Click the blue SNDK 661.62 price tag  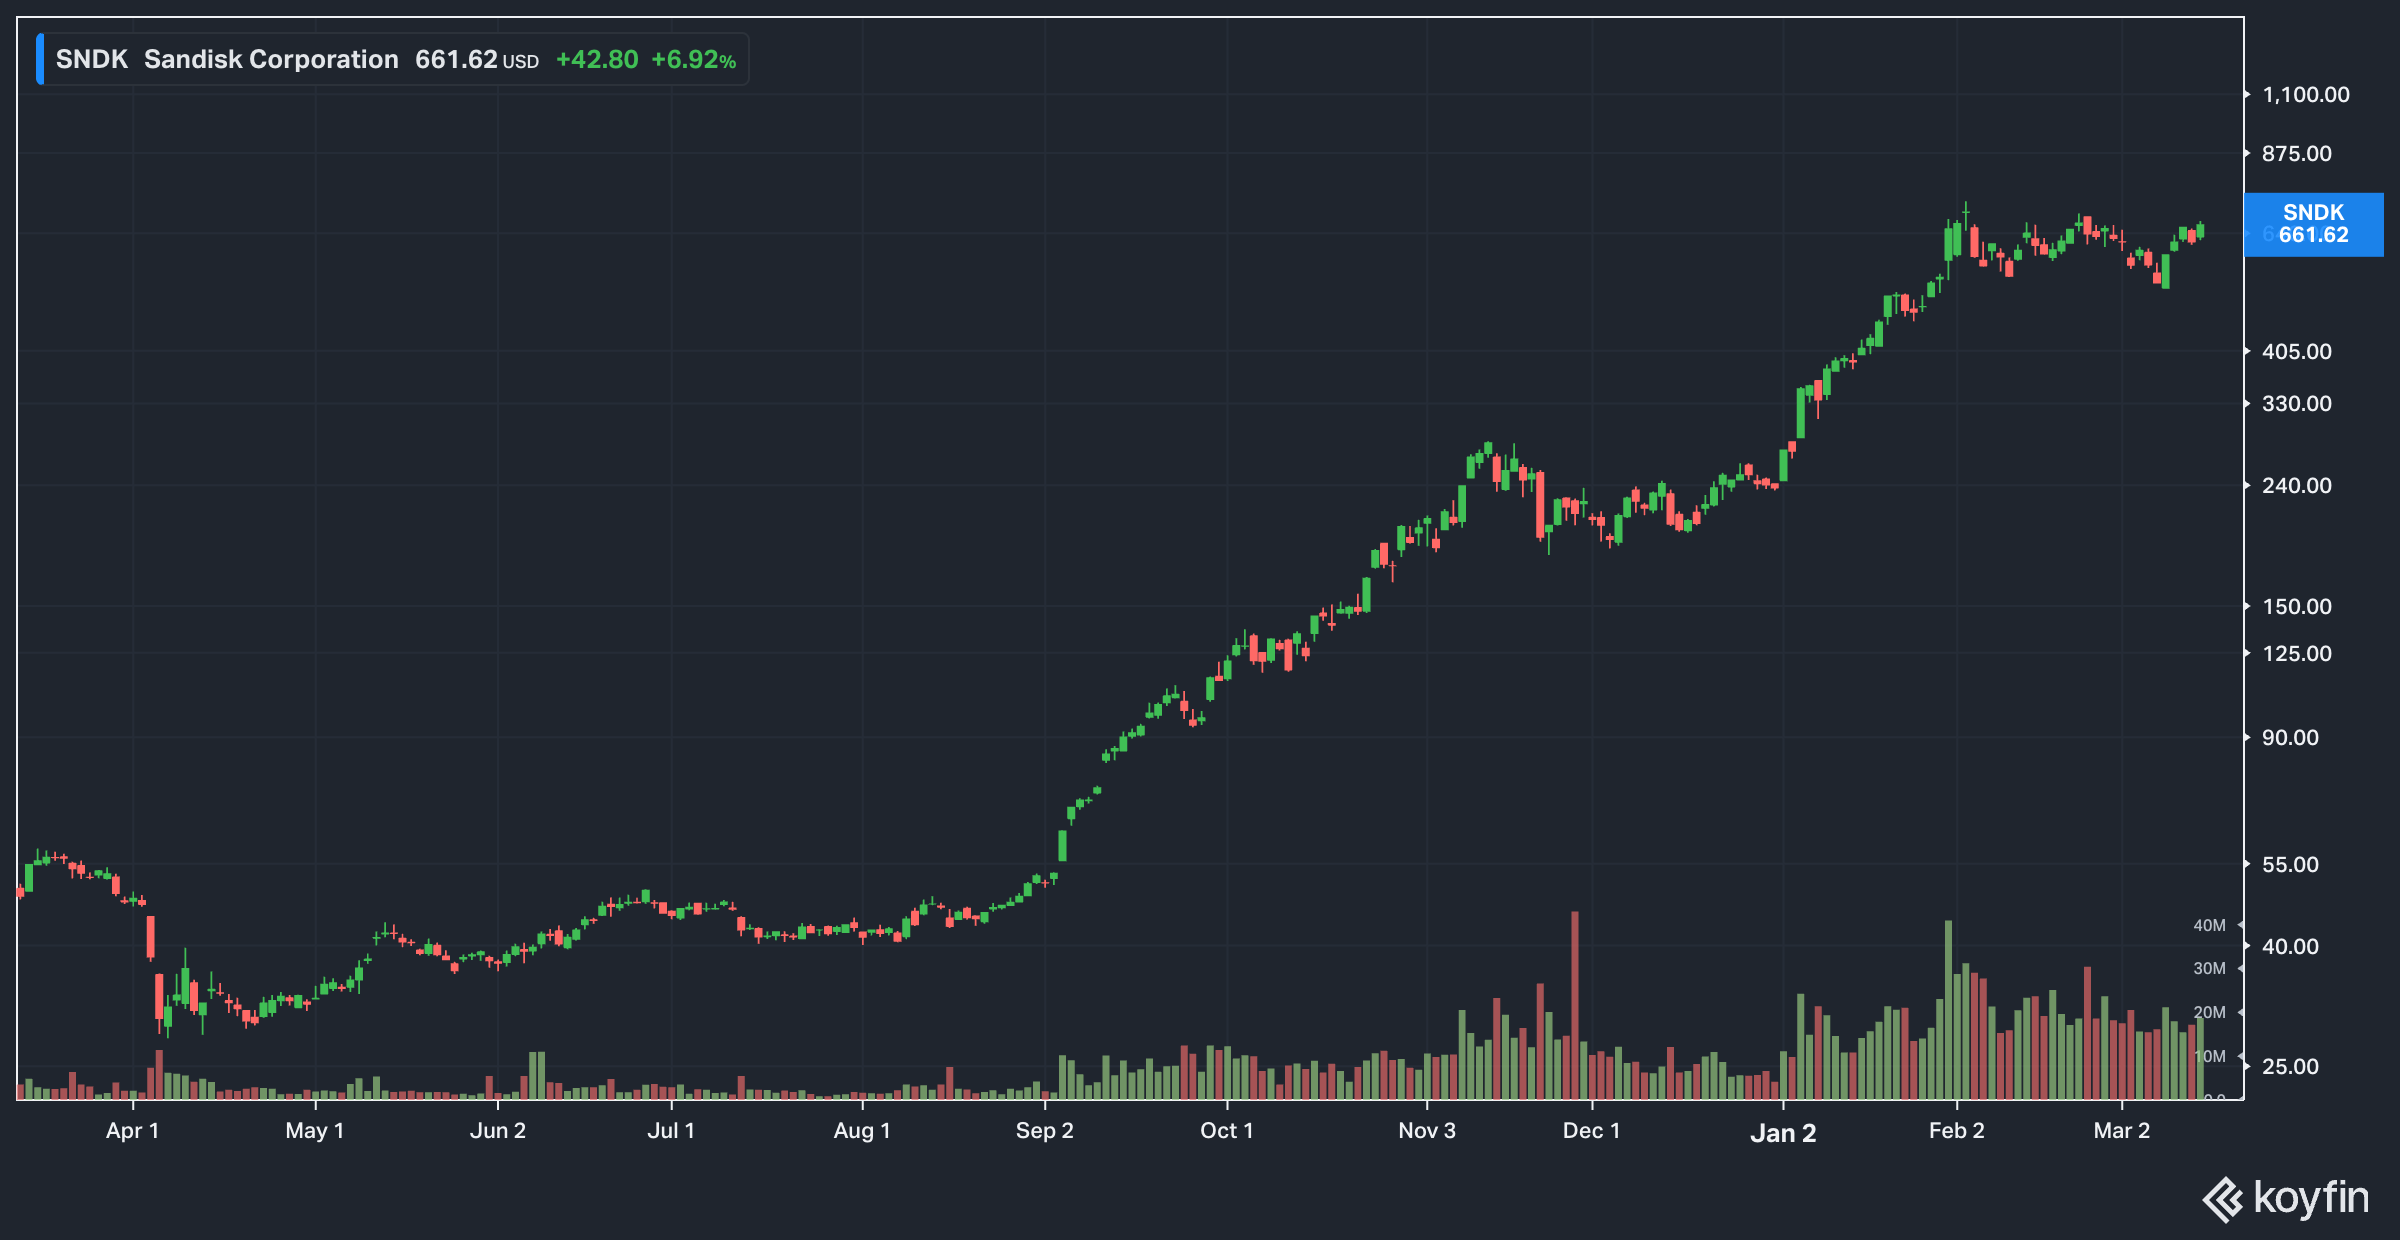(x=2313, y=225)
